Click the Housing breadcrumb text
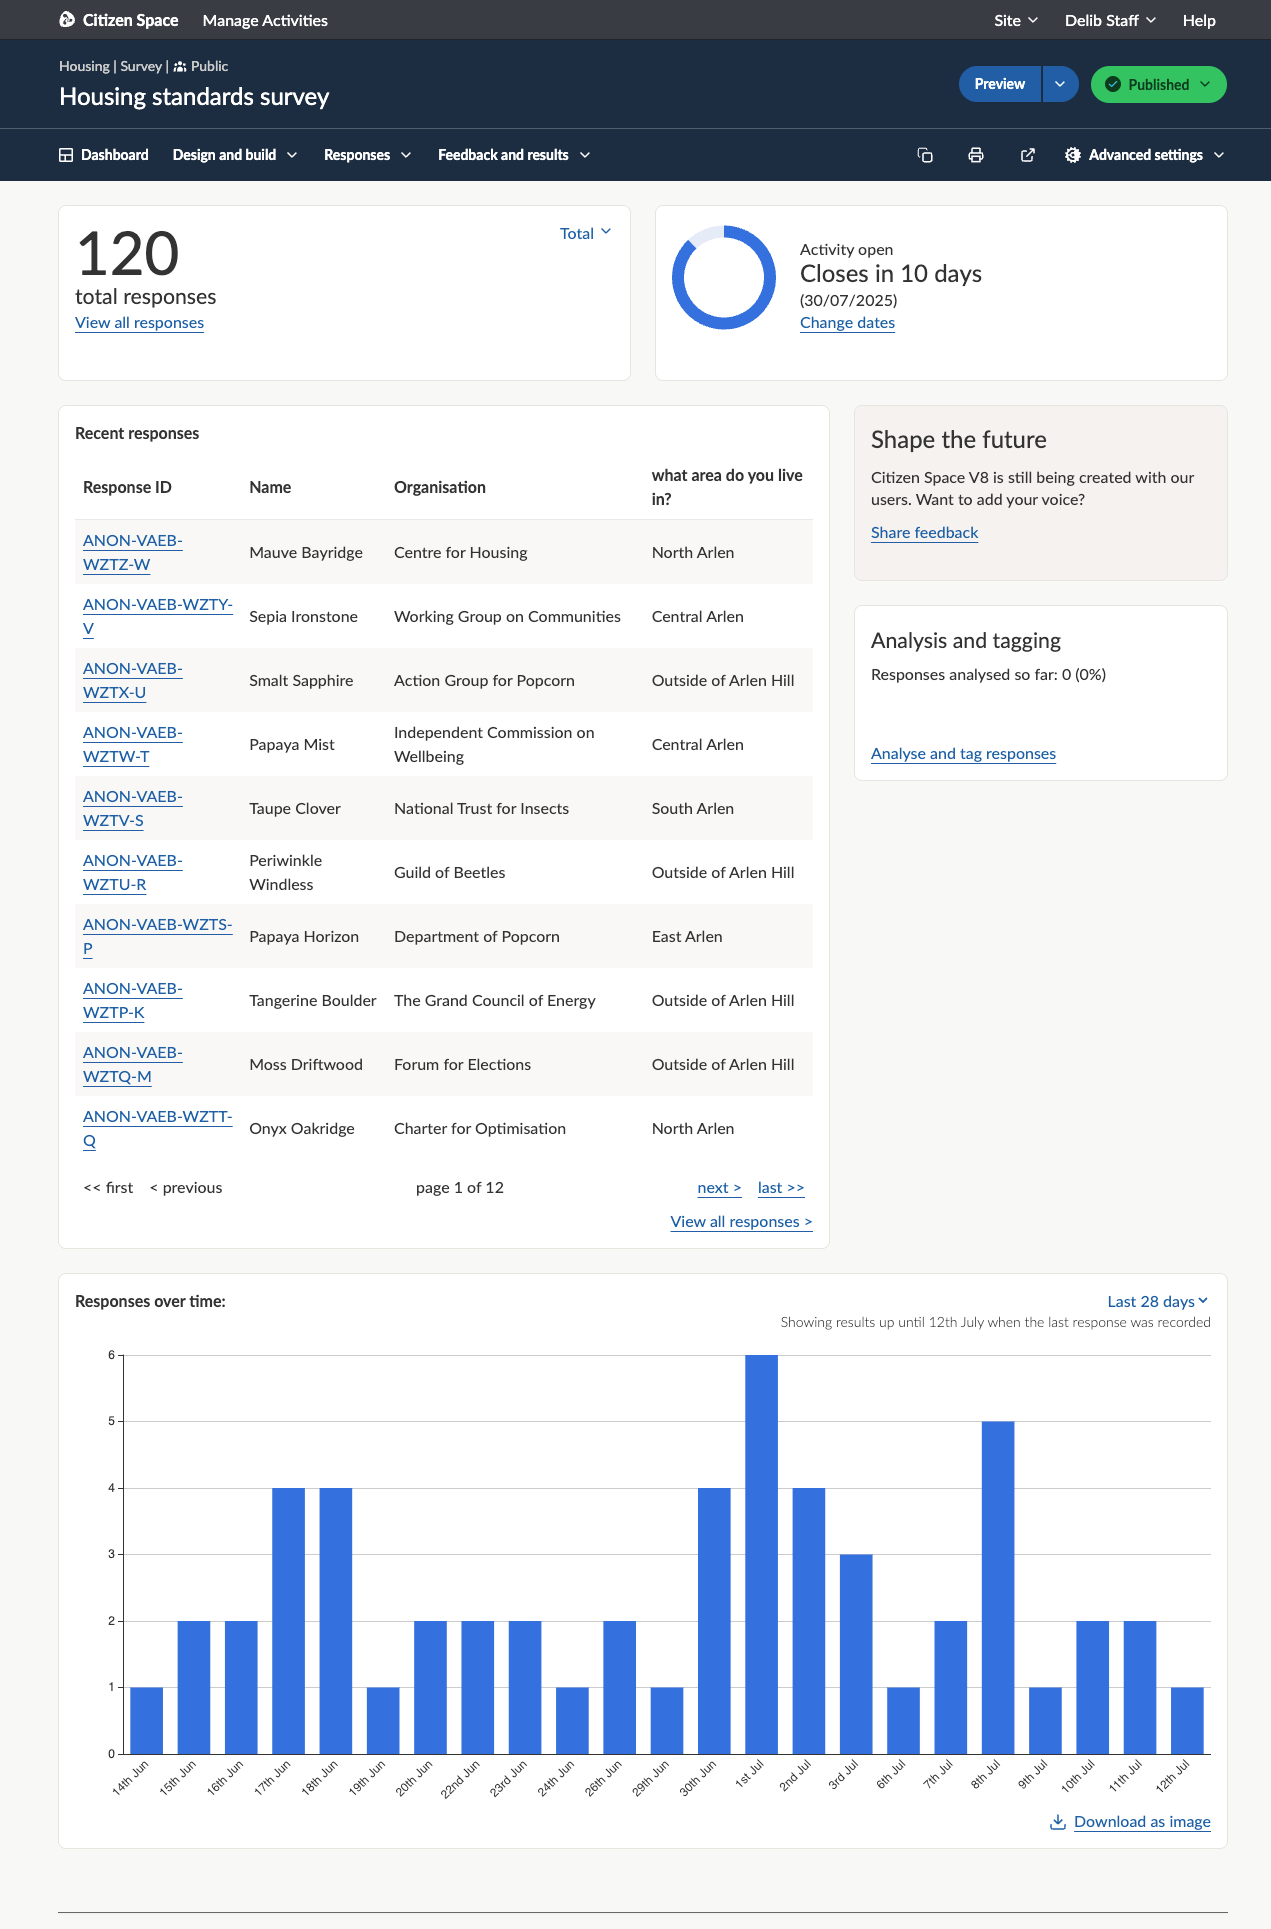 [x=84, y=66]
